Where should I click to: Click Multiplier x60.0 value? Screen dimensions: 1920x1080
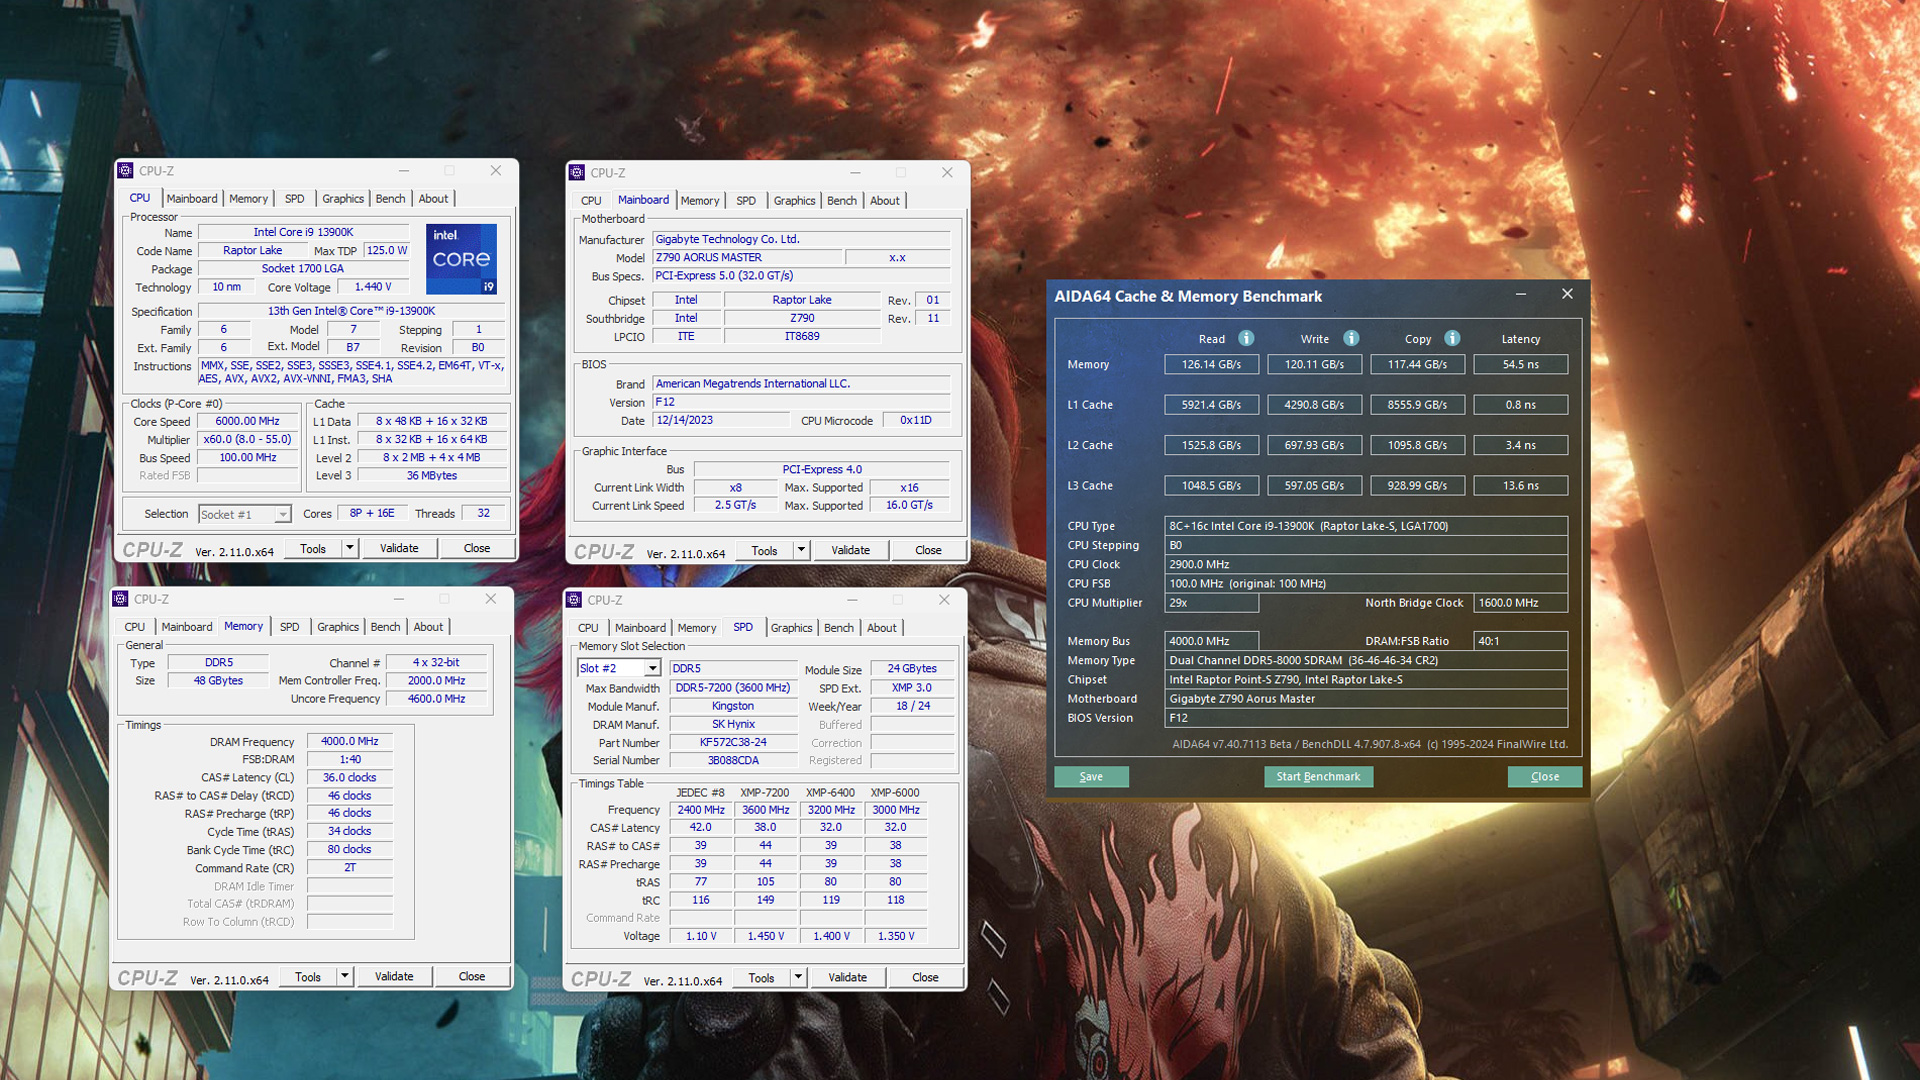(x=248, y=440)
